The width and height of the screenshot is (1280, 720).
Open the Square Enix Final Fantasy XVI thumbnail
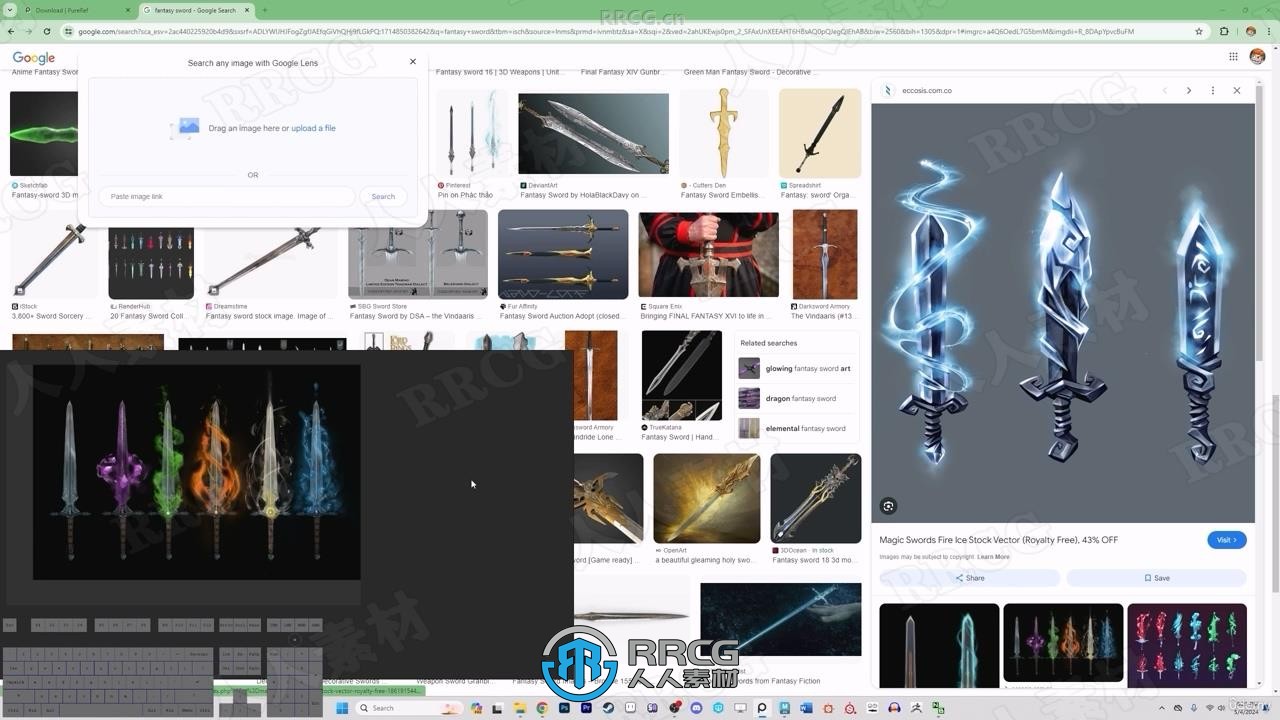coord(708,254)
